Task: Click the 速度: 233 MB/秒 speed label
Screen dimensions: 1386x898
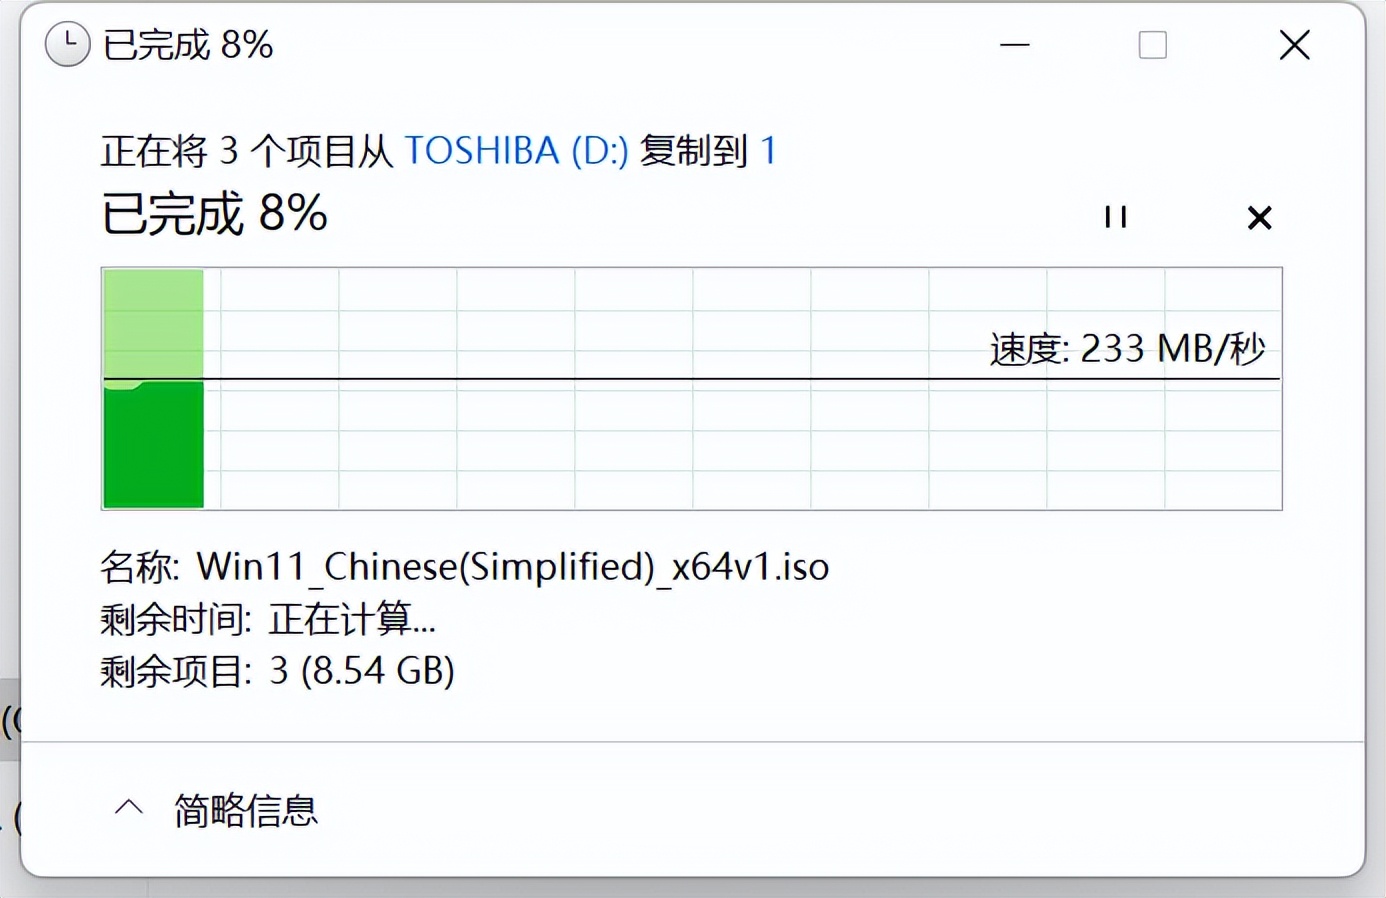Action: coord(1126,349)
